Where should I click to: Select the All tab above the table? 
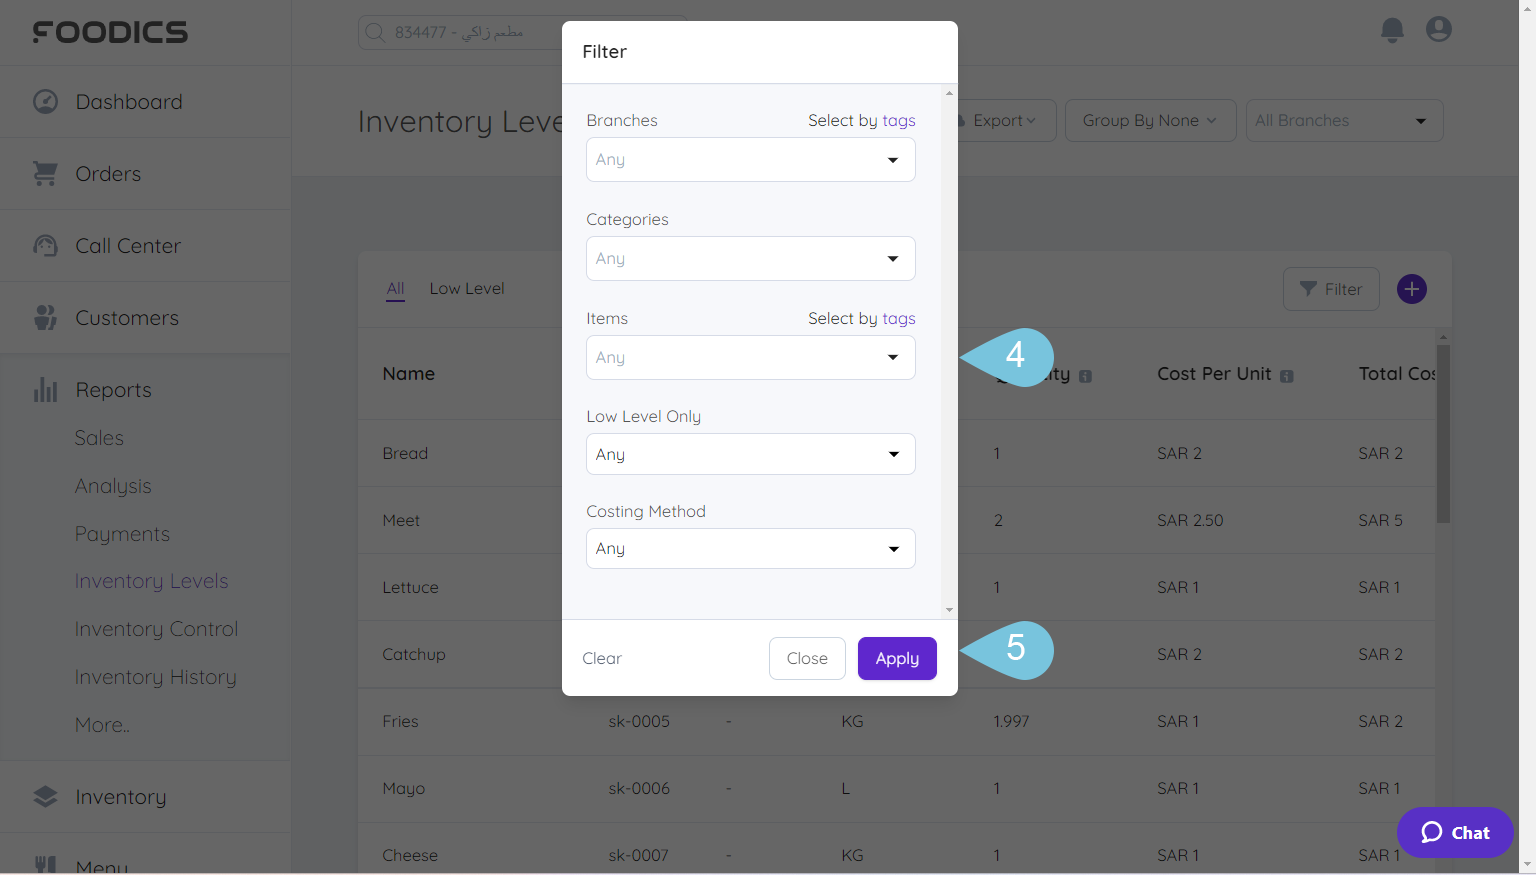(x=395, y=288)
